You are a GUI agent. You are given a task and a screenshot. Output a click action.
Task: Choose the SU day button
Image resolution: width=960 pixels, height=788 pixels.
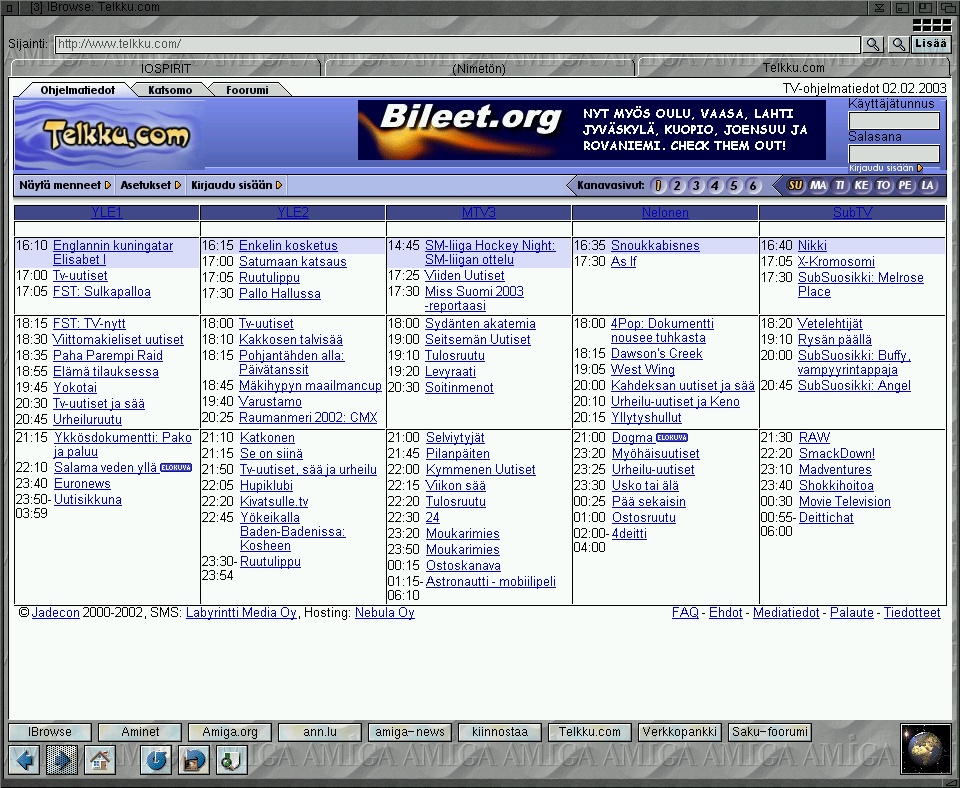pos(795,186)
